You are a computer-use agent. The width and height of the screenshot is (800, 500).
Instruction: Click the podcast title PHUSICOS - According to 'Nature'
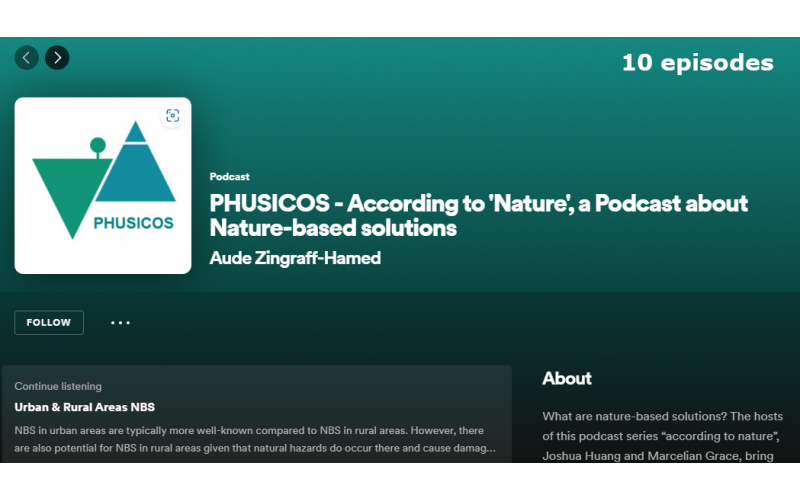click(x=479, y=215)
